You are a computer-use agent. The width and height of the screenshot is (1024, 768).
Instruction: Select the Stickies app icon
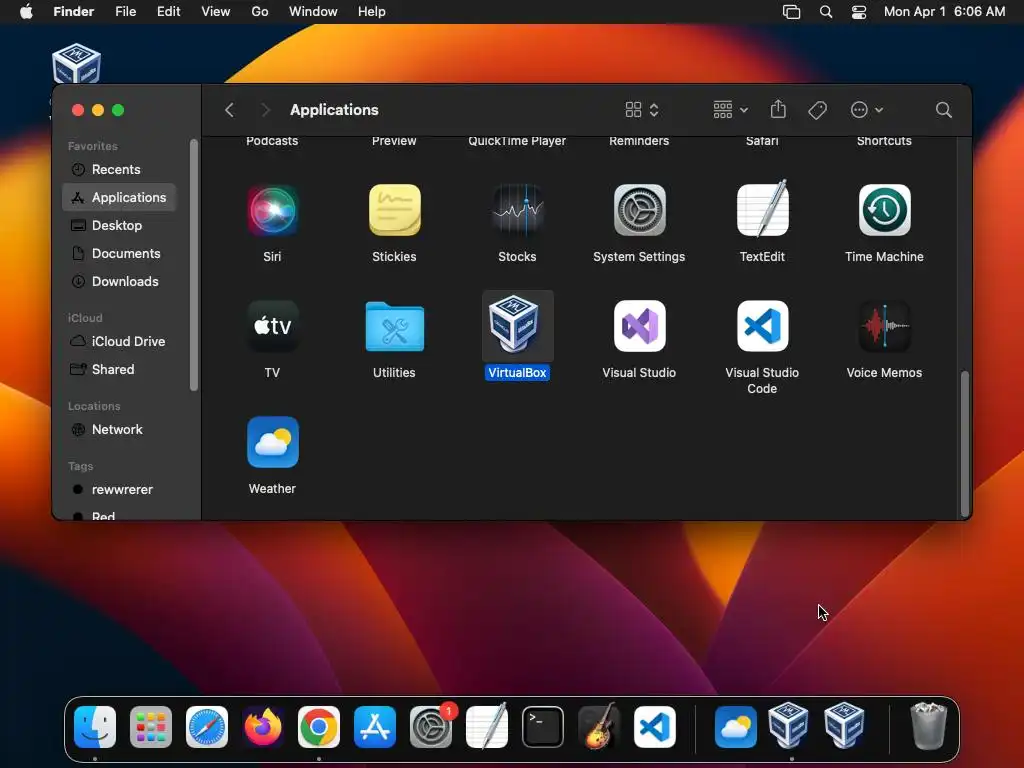coord(394,210)
